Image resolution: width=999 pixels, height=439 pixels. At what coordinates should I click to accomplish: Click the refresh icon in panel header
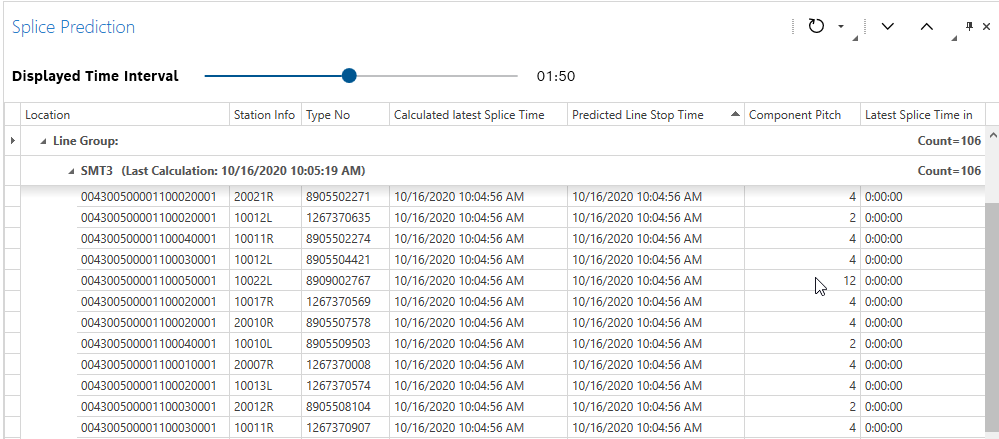(816, 26)
